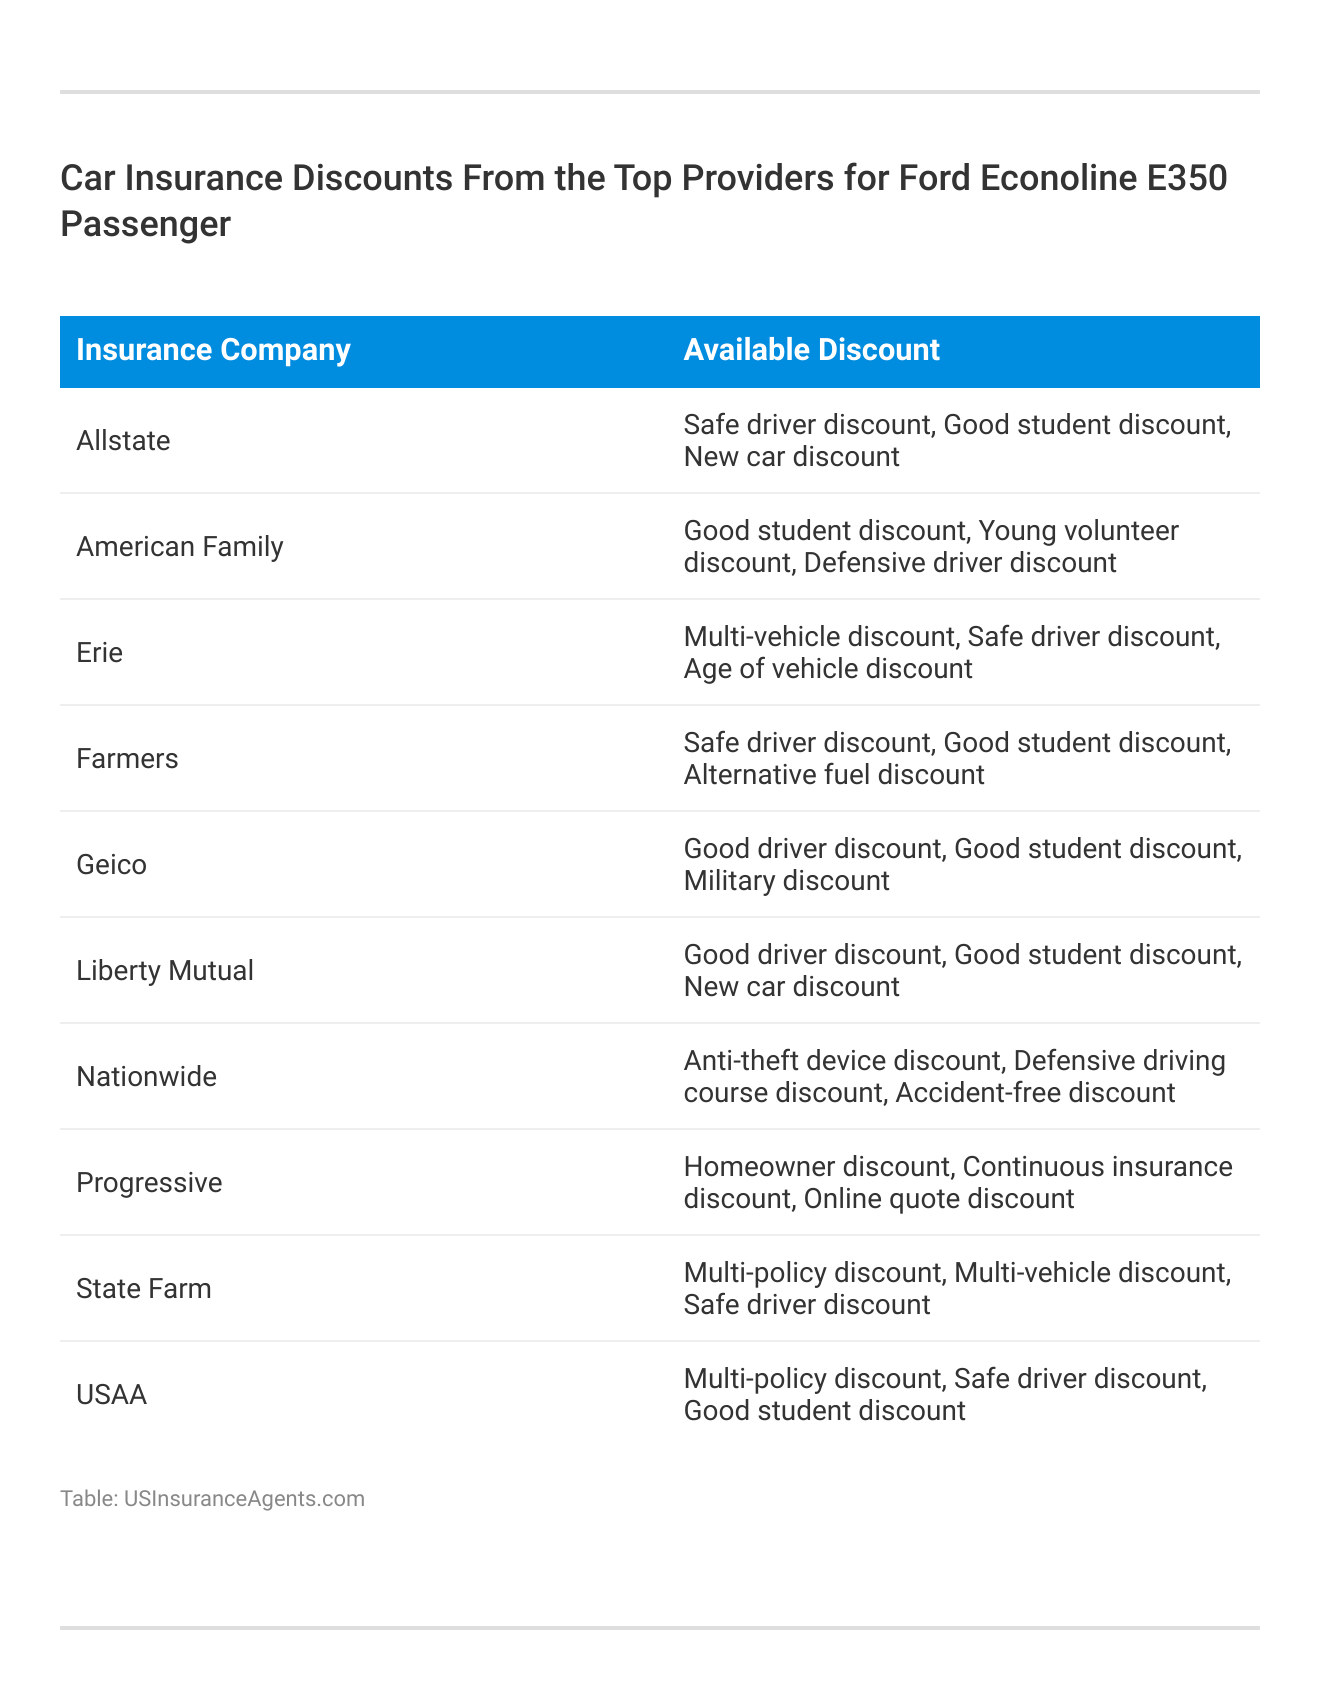Image resolution: width=1320 pixels, height=1698 pixels.
Task: Select the Allstate company cell
Action: 123,441
